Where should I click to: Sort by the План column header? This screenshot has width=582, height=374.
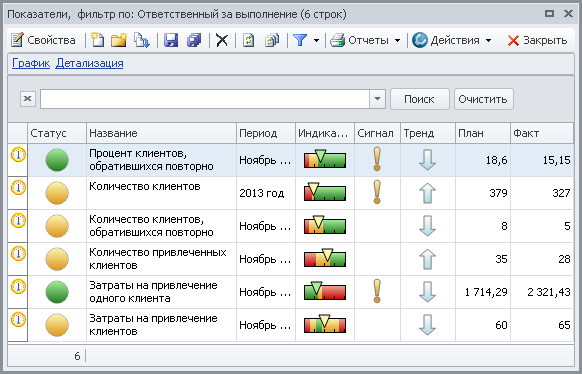[x=483, y=133]
